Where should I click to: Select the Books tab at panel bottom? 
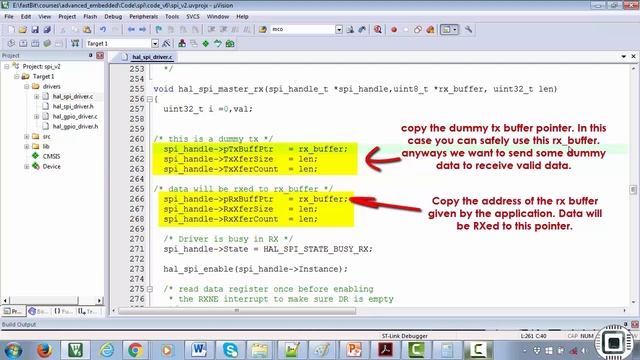[38, 311]
